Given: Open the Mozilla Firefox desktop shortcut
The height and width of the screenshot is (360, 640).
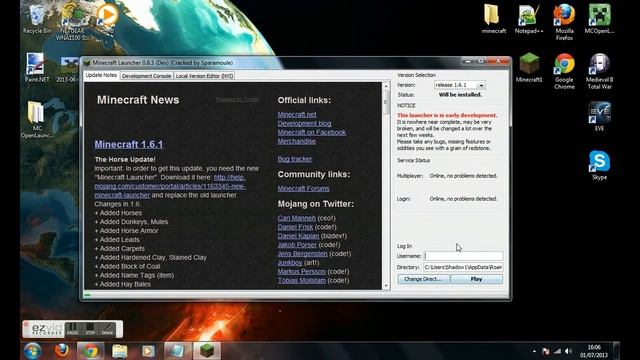Looking at the screenshot, I should pyautogui.click(x=564, y=22).
